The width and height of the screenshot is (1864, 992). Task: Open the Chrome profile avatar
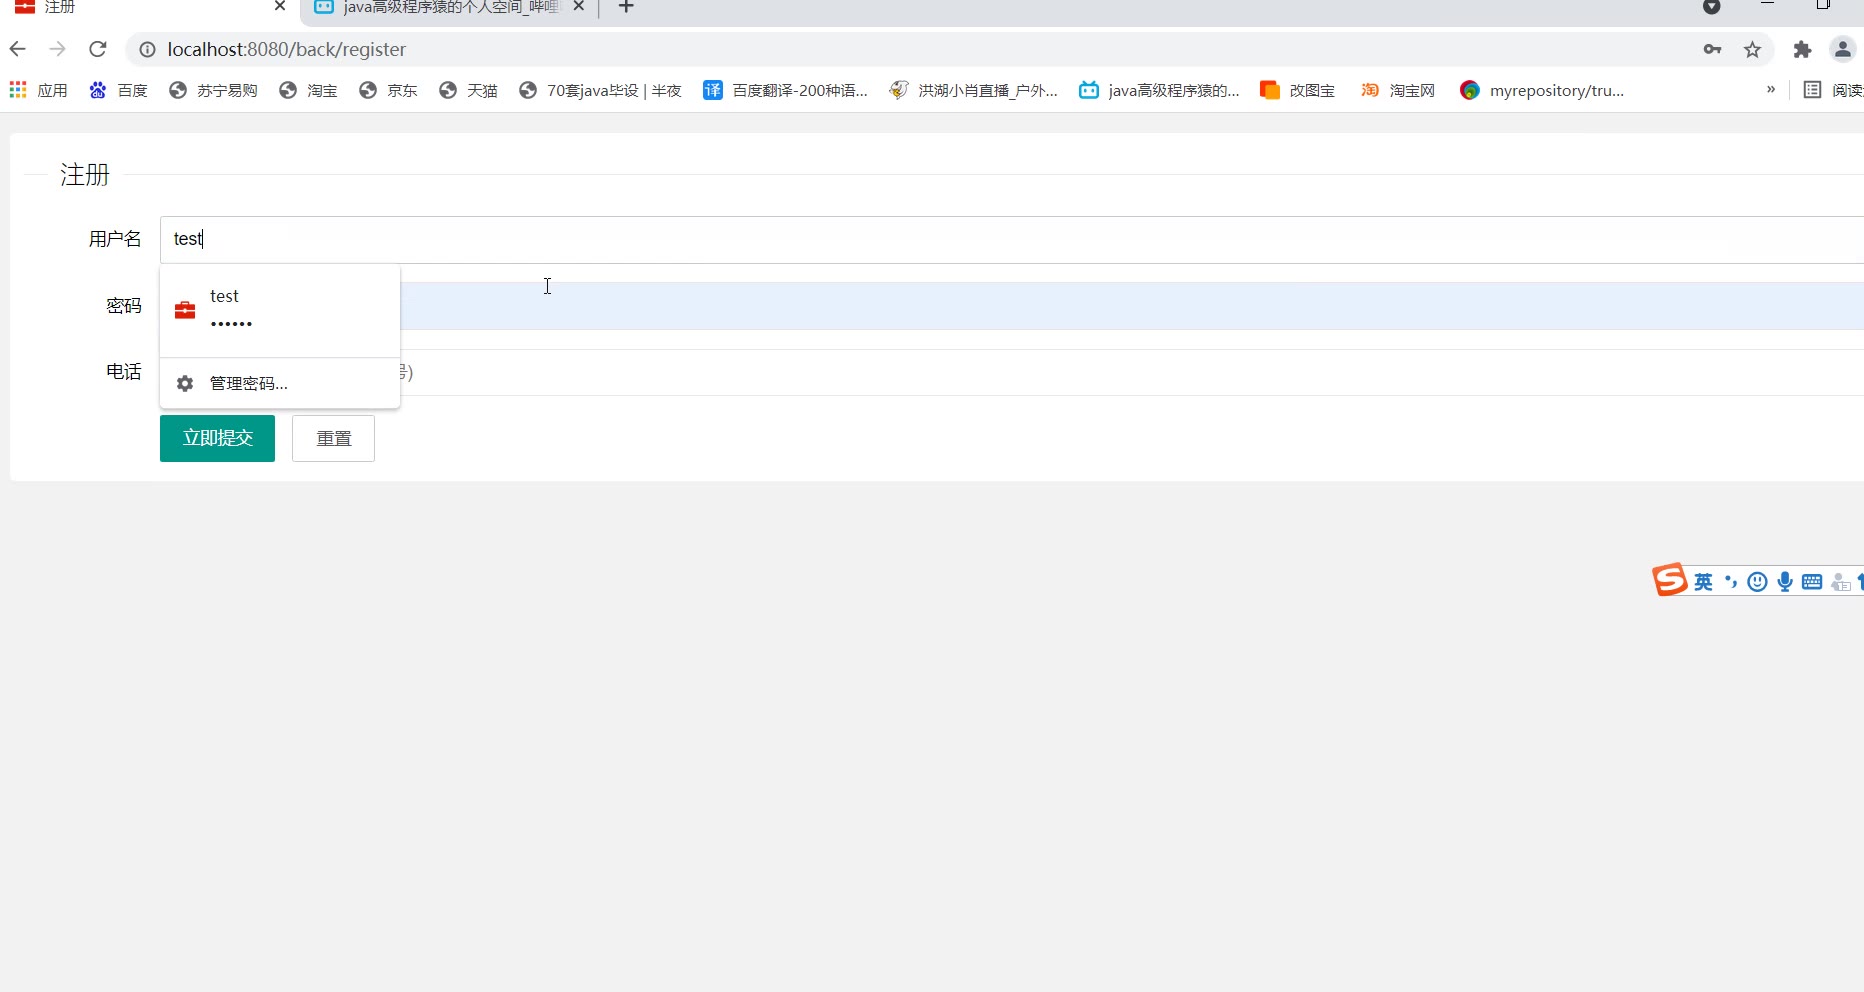point(1842,49)
